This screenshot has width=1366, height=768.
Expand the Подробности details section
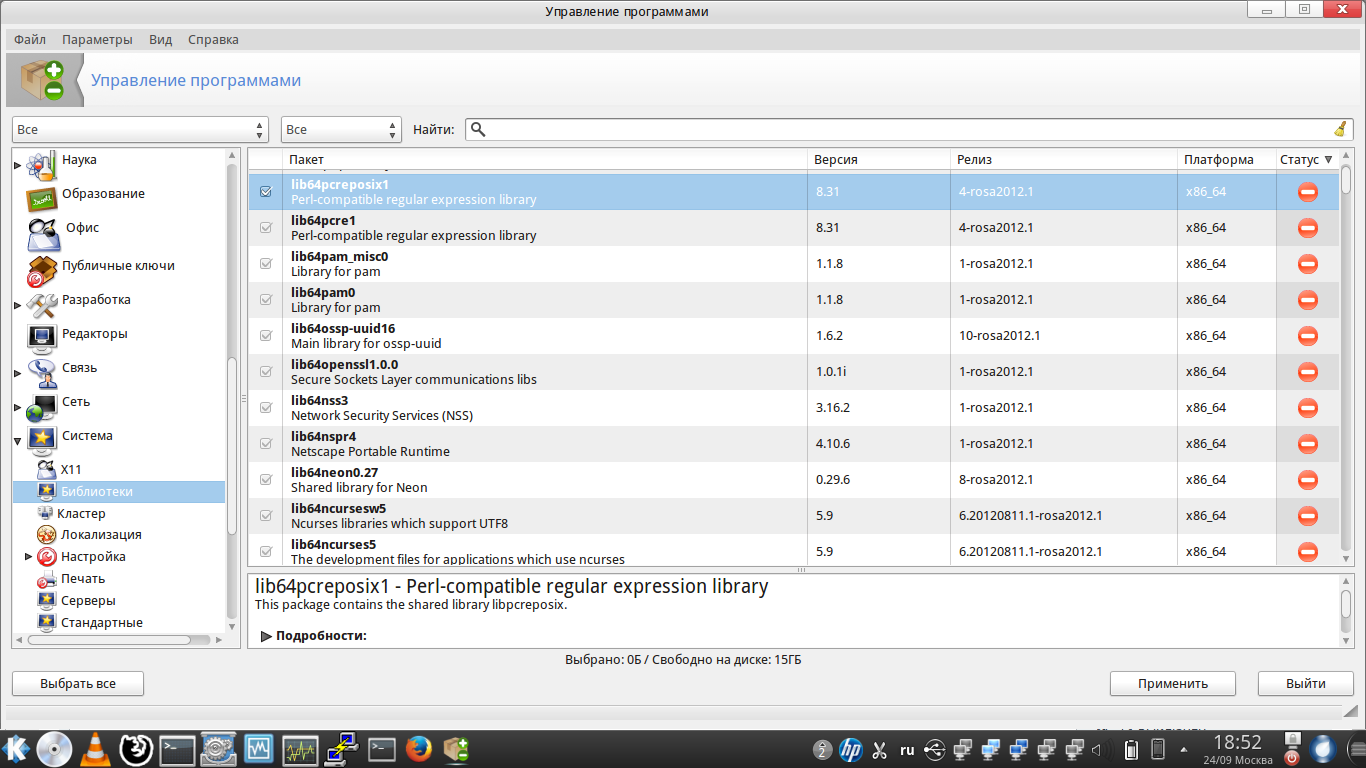coord(267,636)
